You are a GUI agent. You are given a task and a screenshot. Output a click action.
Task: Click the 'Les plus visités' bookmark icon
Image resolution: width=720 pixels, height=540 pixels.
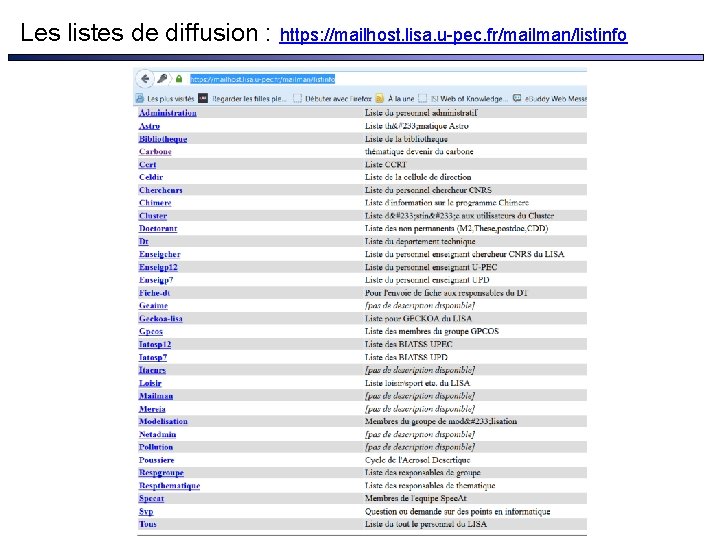(140, 98)
